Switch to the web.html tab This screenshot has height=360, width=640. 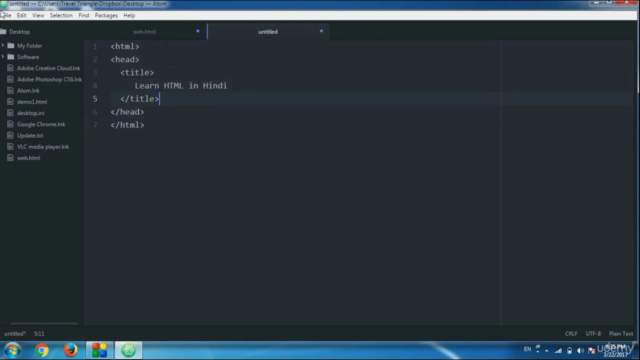click(145, 31)
